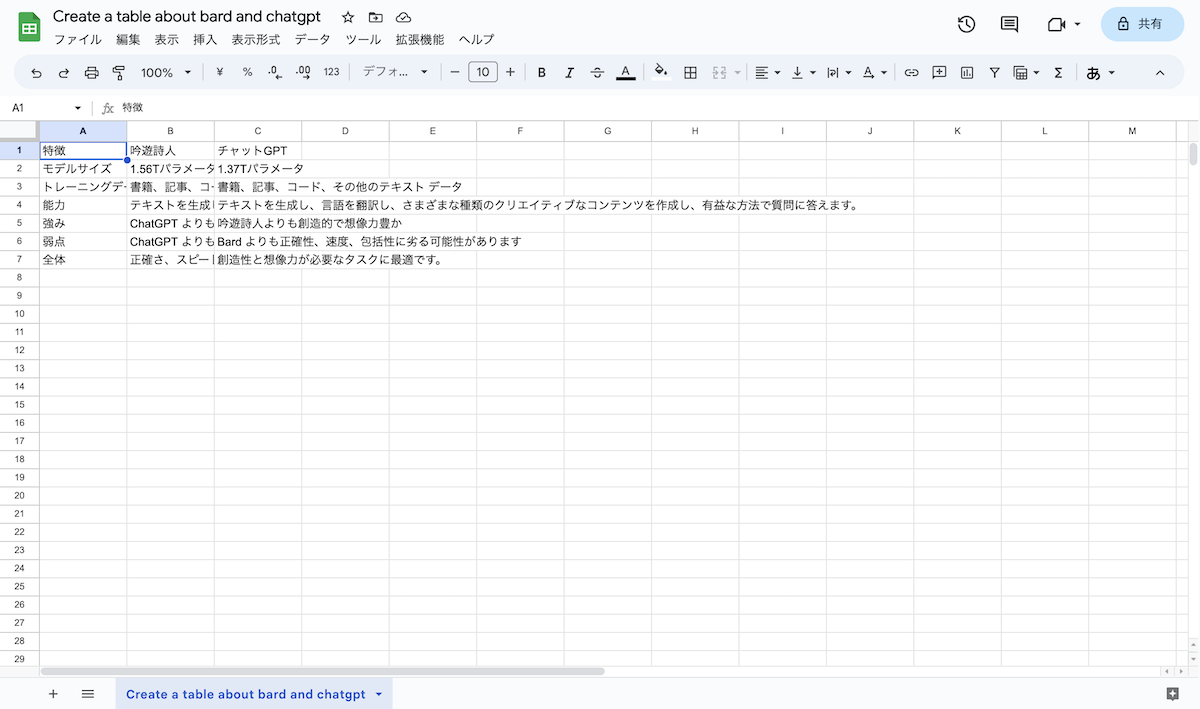Select row header 10
1200x709 pixels.
click(x=19, y=313)
